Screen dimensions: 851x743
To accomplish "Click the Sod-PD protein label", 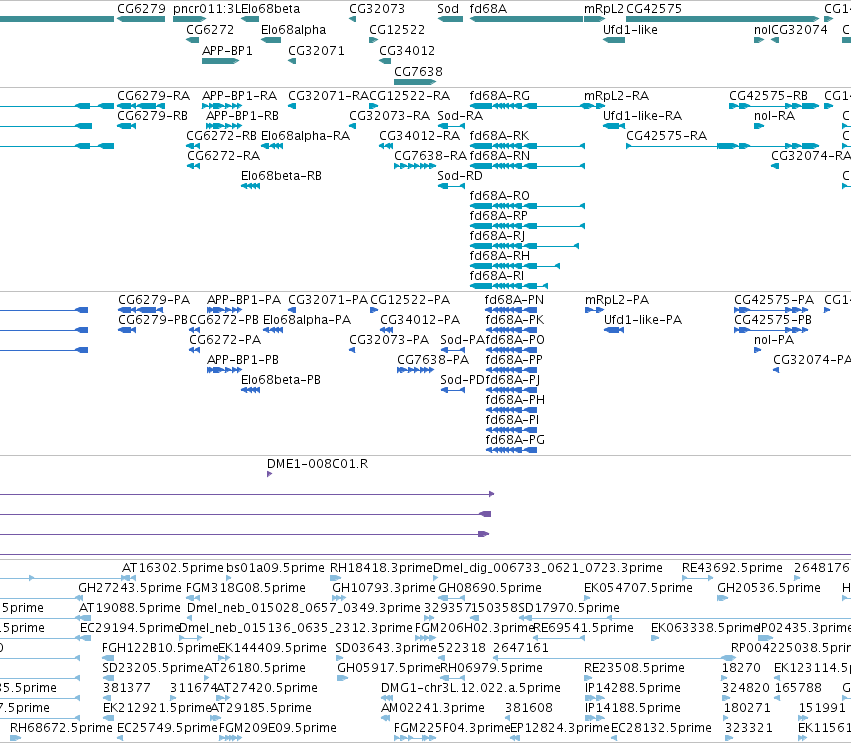I will (x=462, y=380).
